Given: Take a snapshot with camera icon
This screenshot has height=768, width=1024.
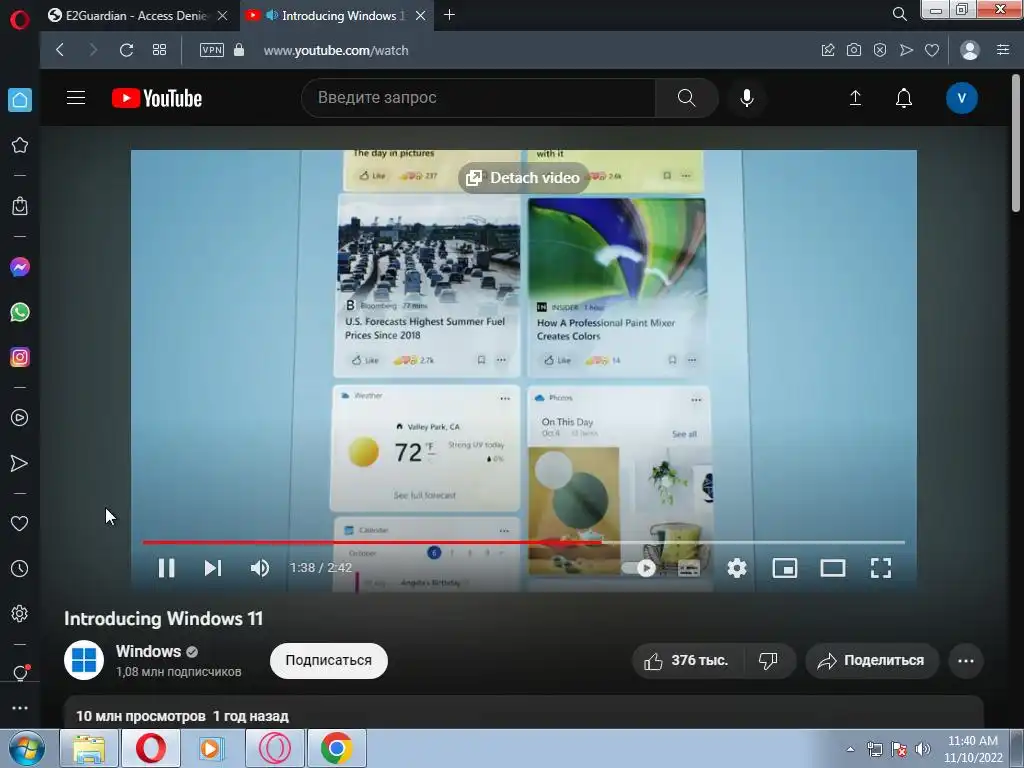Looking at the screenshot, I should click(854, 50).
